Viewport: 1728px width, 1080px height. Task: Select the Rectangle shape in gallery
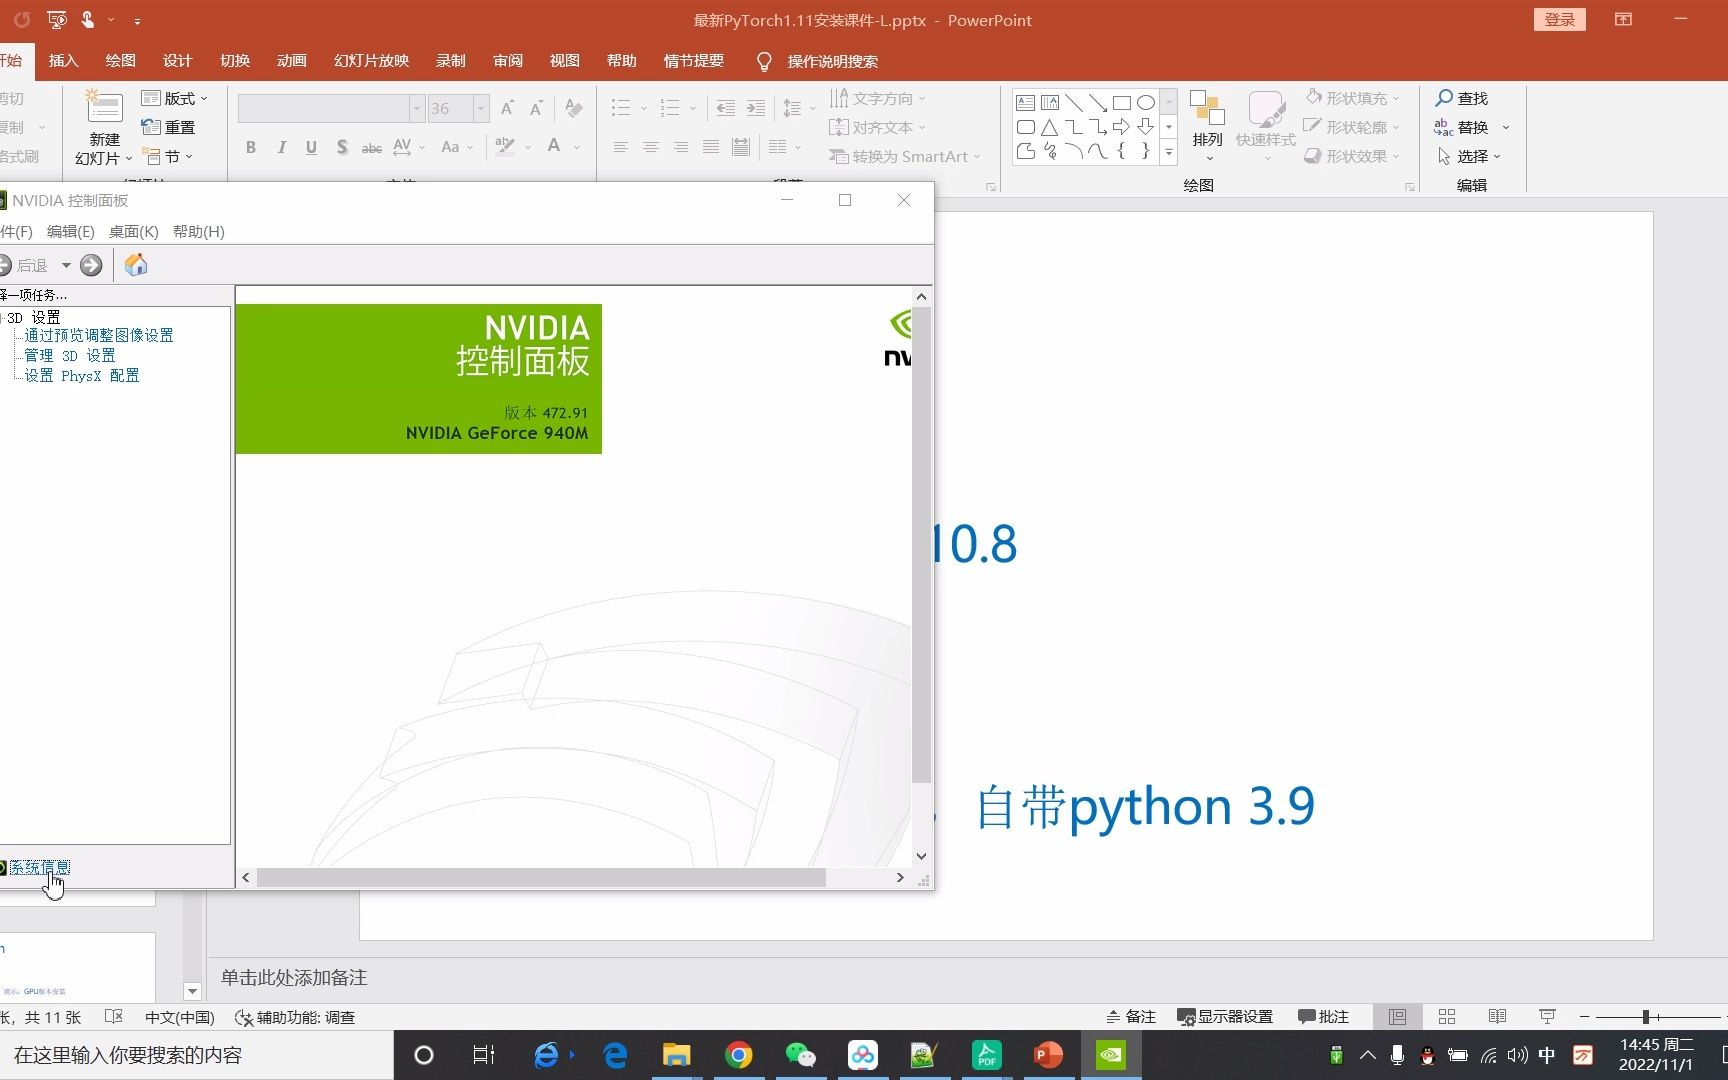point(1122,102)
